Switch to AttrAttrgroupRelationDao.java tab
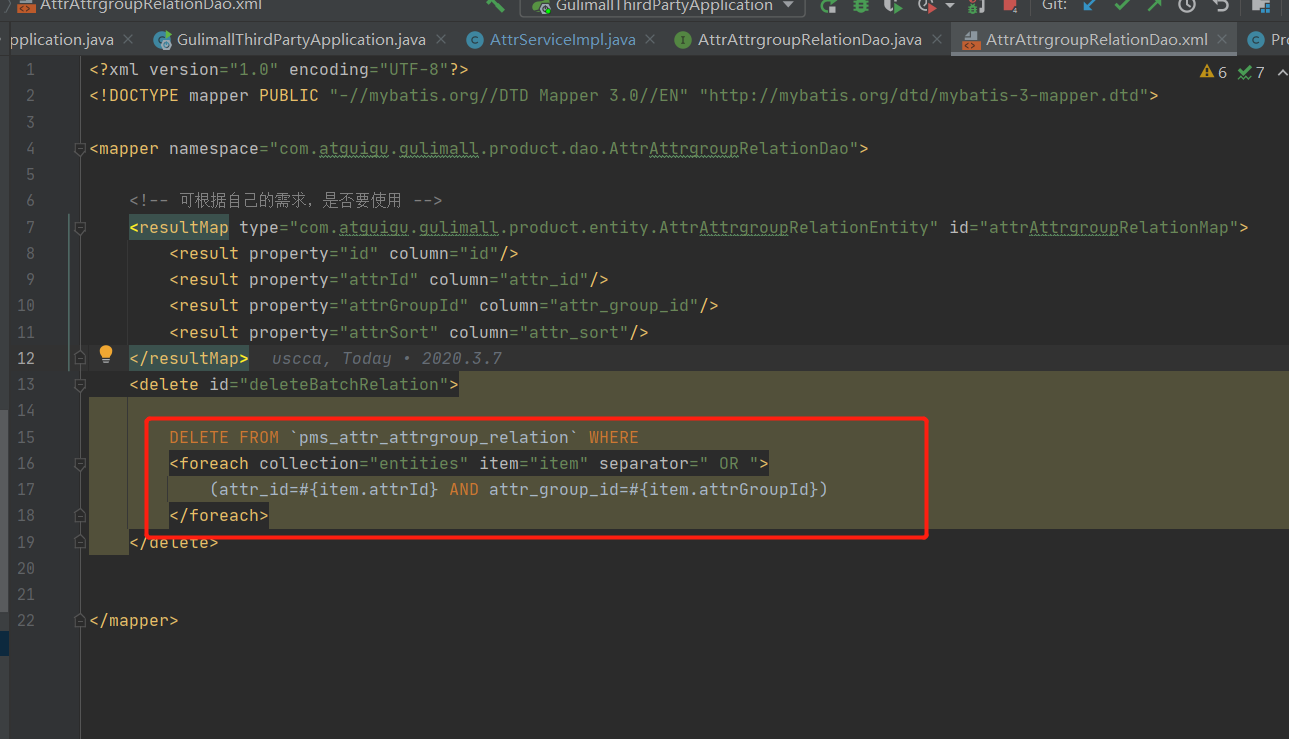Viewport: 1289px width, 739px height. pyautogui.click(x=809, y=40)
